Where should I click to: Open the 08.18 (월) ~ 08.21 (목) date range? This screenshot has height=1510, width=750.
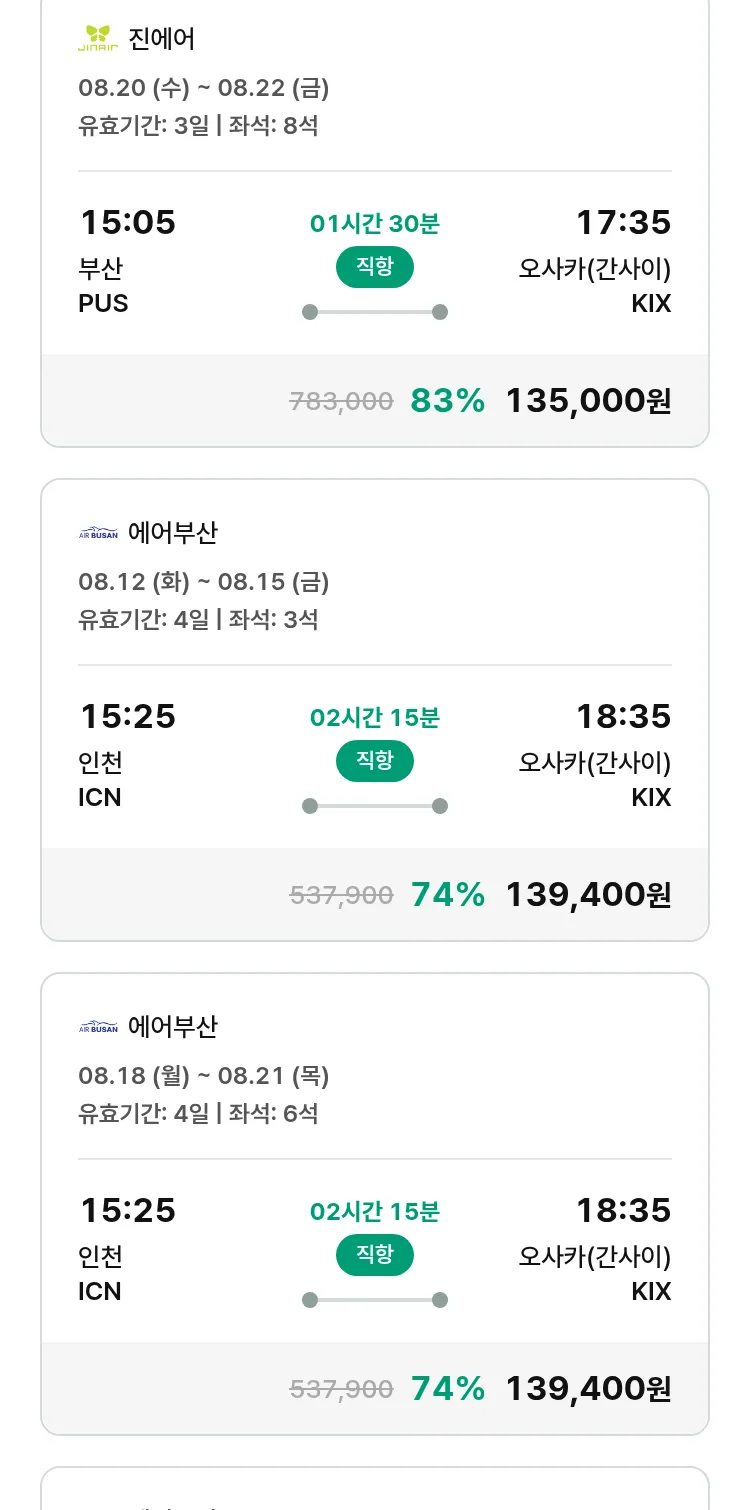[x=204, y=1076]
